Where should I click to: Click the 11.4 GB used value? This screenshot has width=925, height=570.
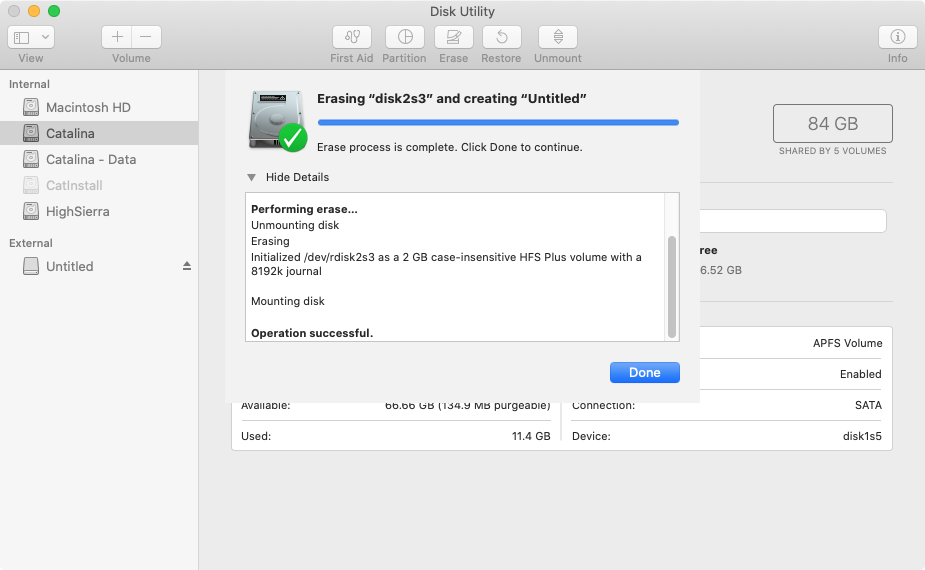(531, 436)
